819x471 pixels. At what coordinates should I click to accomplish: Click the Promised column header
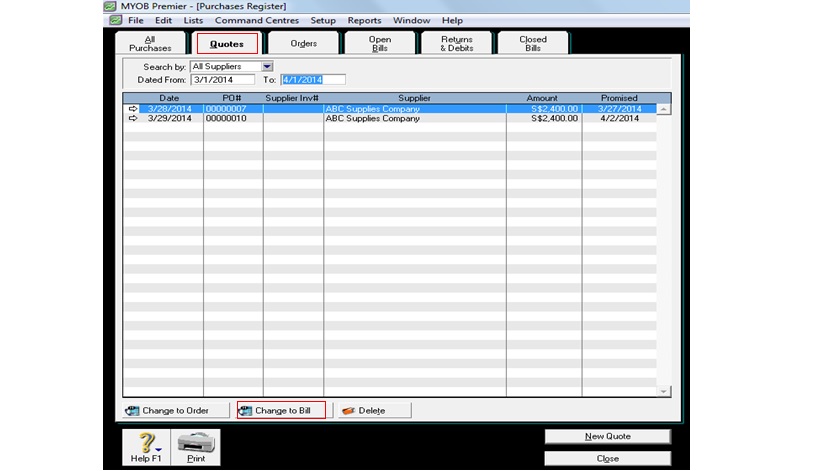point(619,98)
